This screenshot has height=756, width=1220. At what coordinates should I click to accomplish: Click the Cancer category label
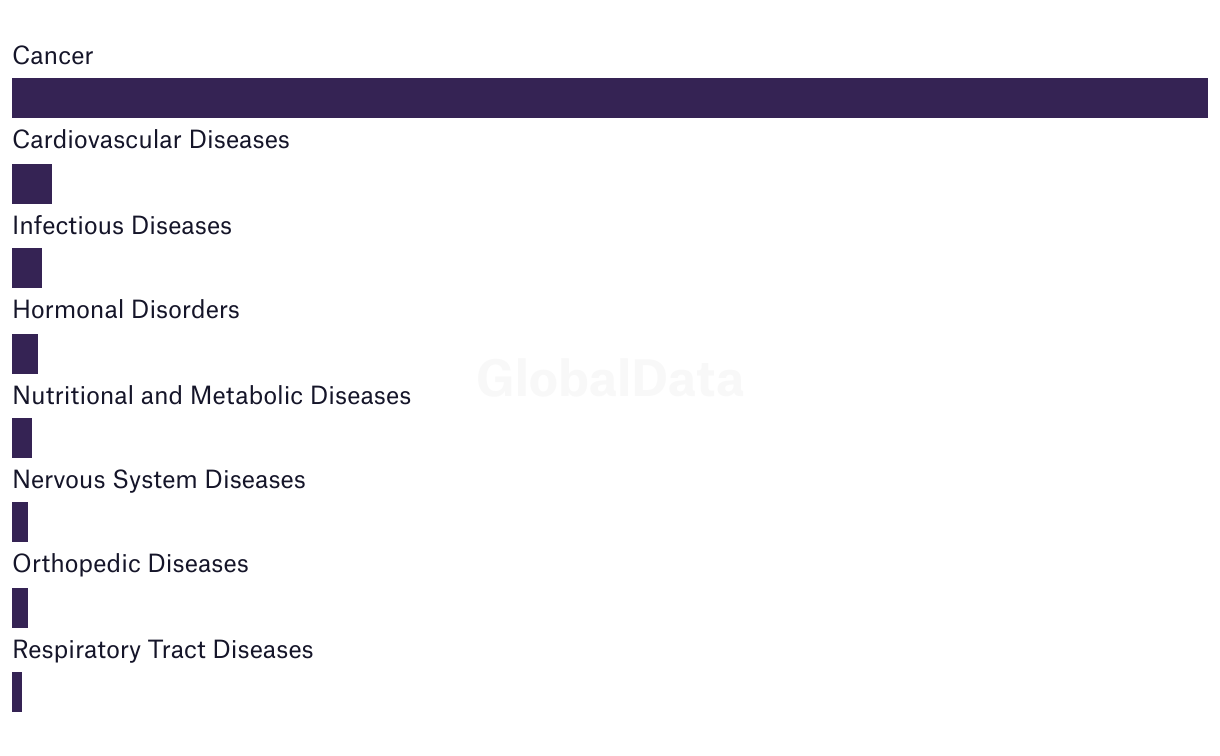point(53,56)
